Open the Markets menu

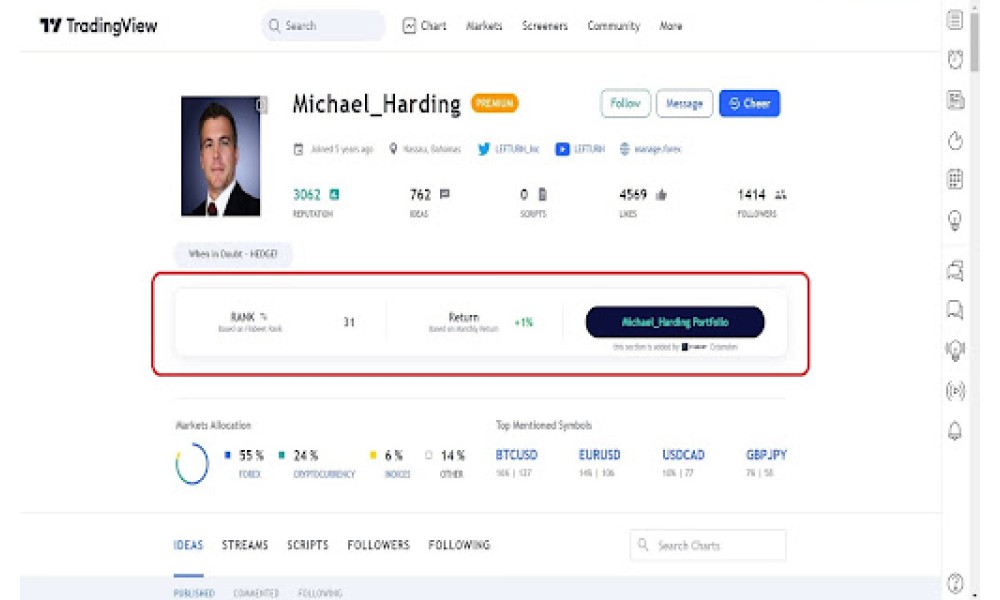484,26
